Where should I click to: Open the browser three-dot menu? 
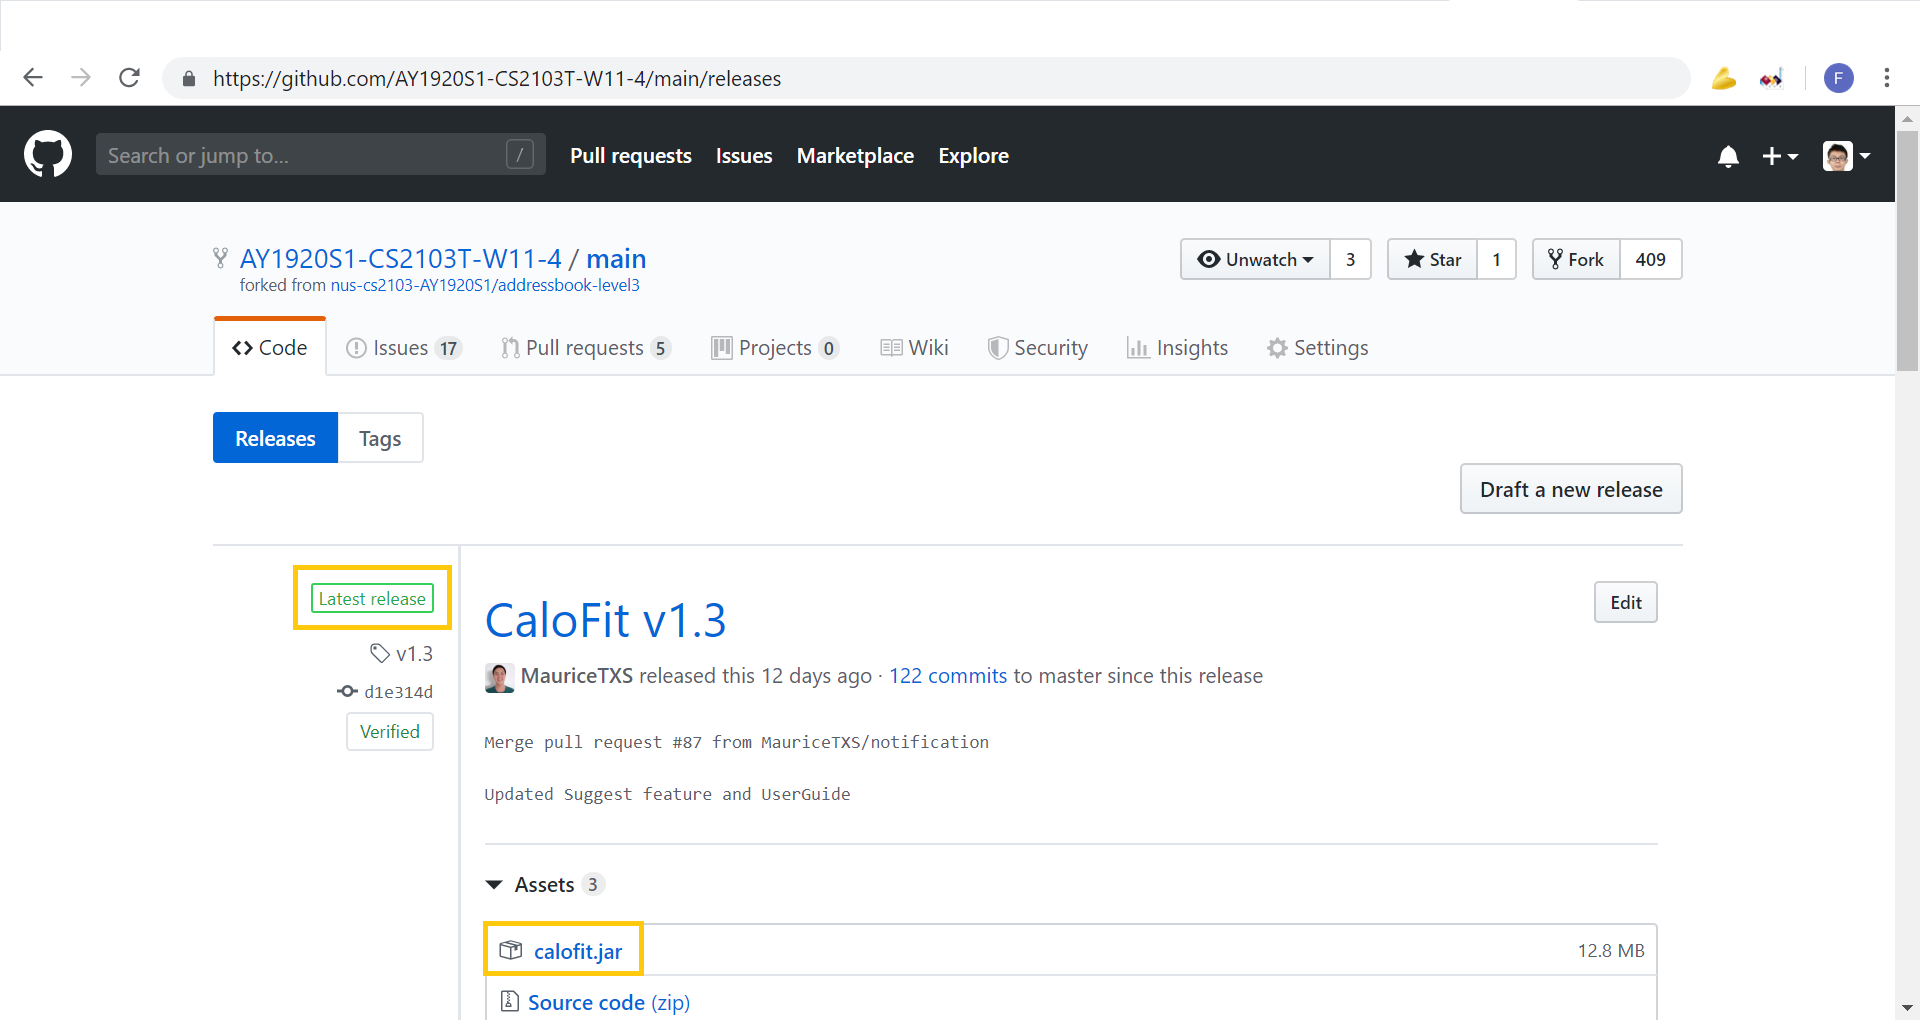[x=1886, y=78]
